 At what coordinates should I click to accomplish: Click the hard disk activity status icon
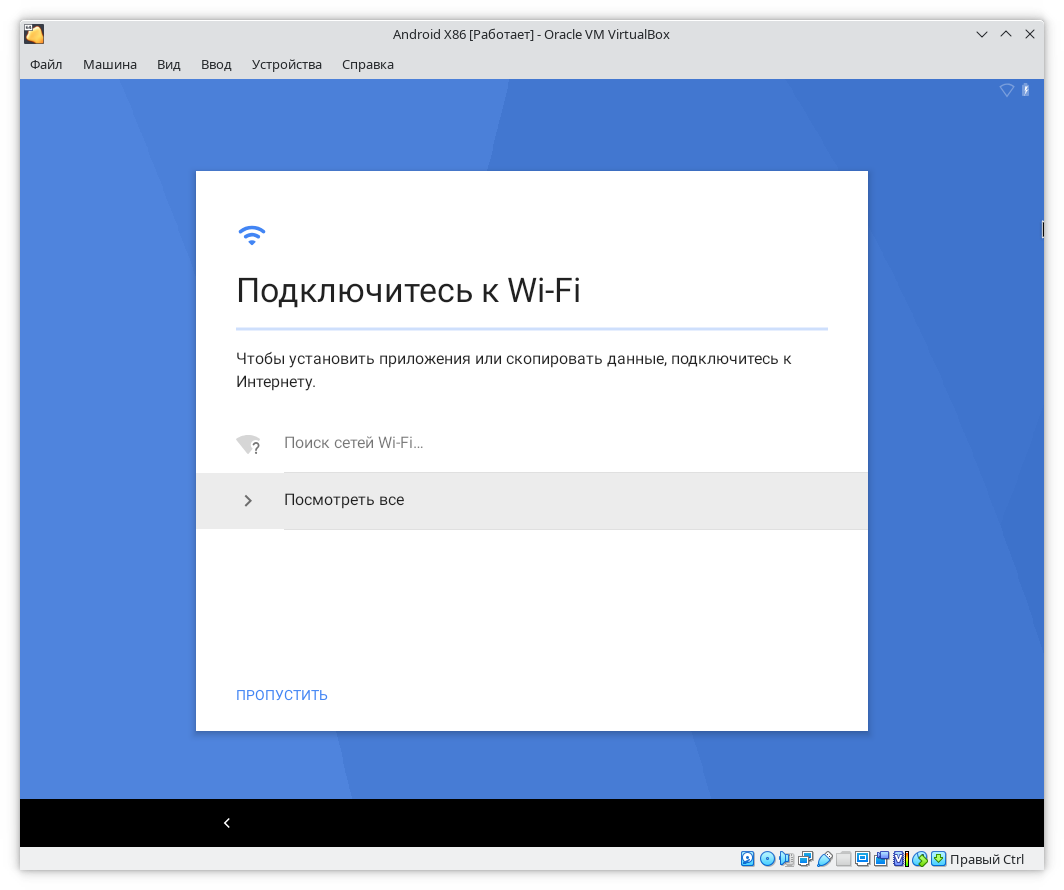coord(748,859)
